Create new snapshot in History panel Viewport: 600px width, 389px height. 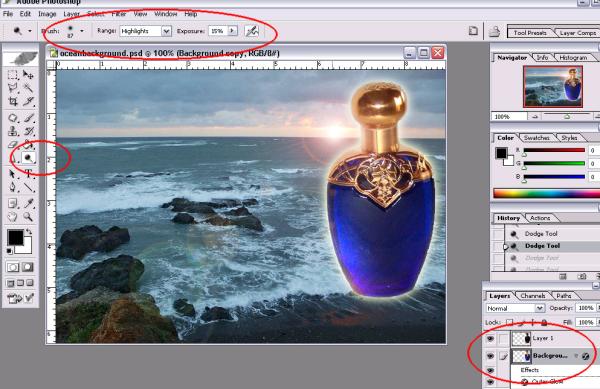click(x=582, y=276)
